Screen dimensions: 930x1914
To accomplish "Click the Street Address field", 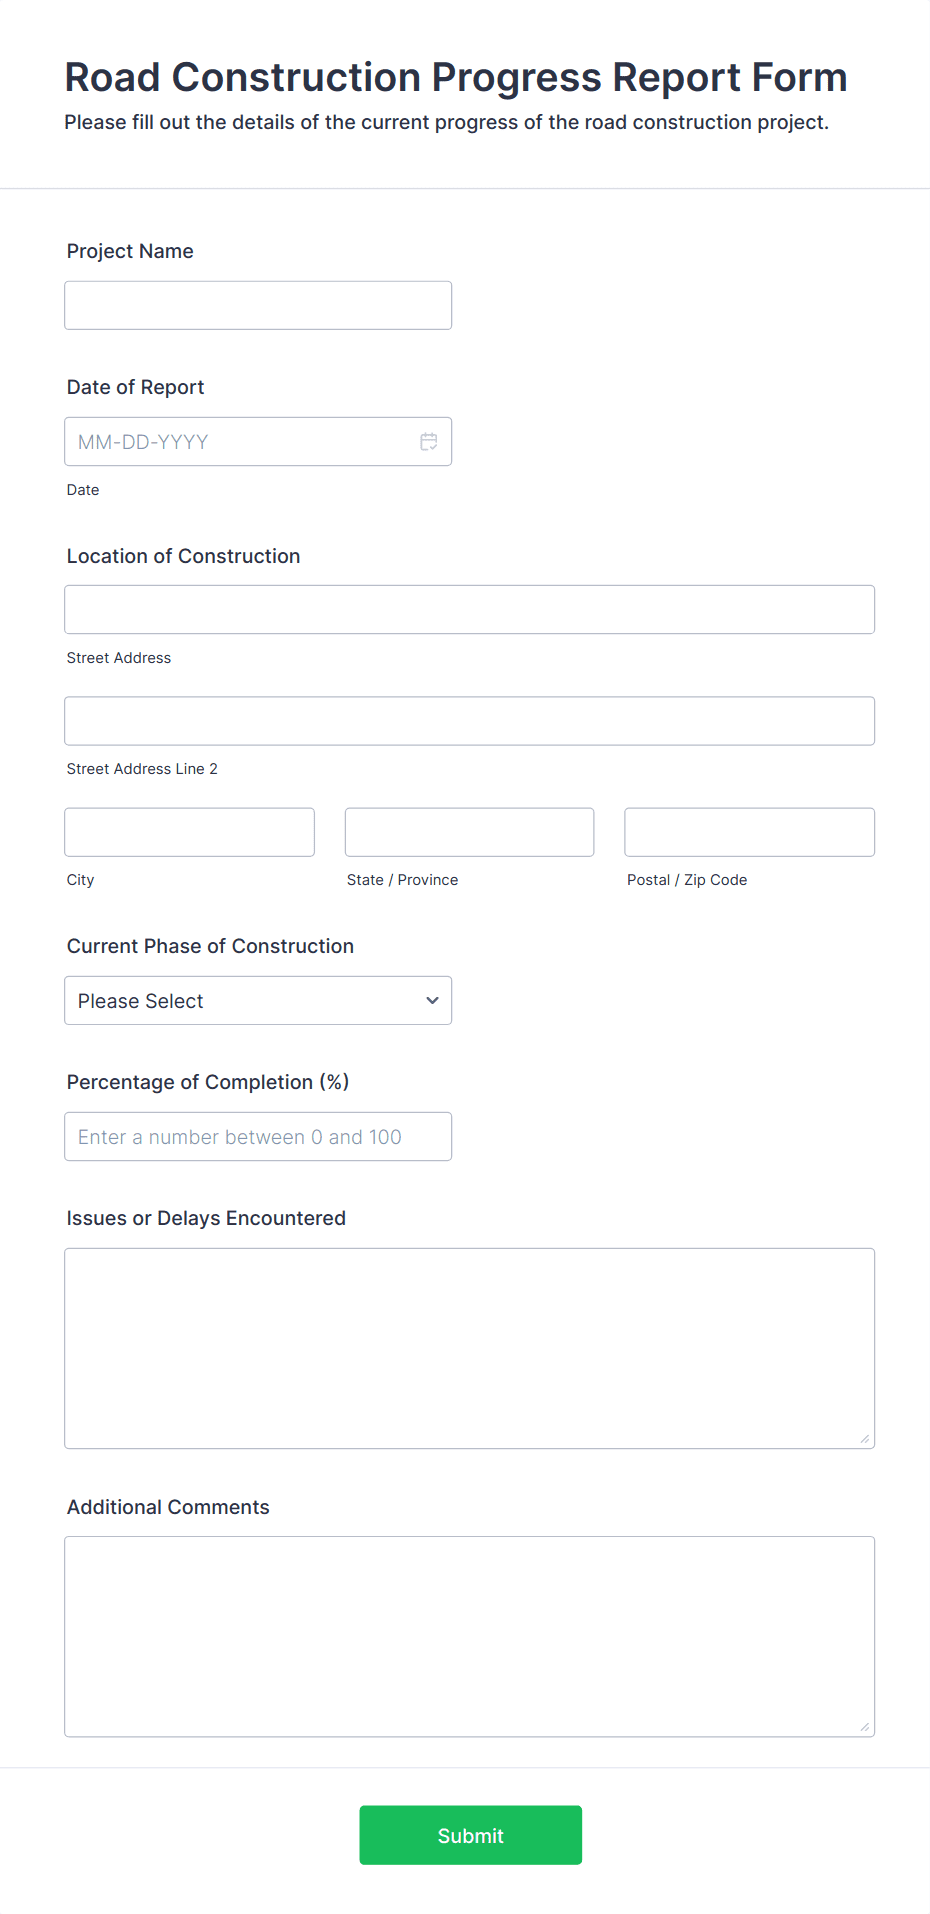I will pyautogui.click(x=469, y=608).
